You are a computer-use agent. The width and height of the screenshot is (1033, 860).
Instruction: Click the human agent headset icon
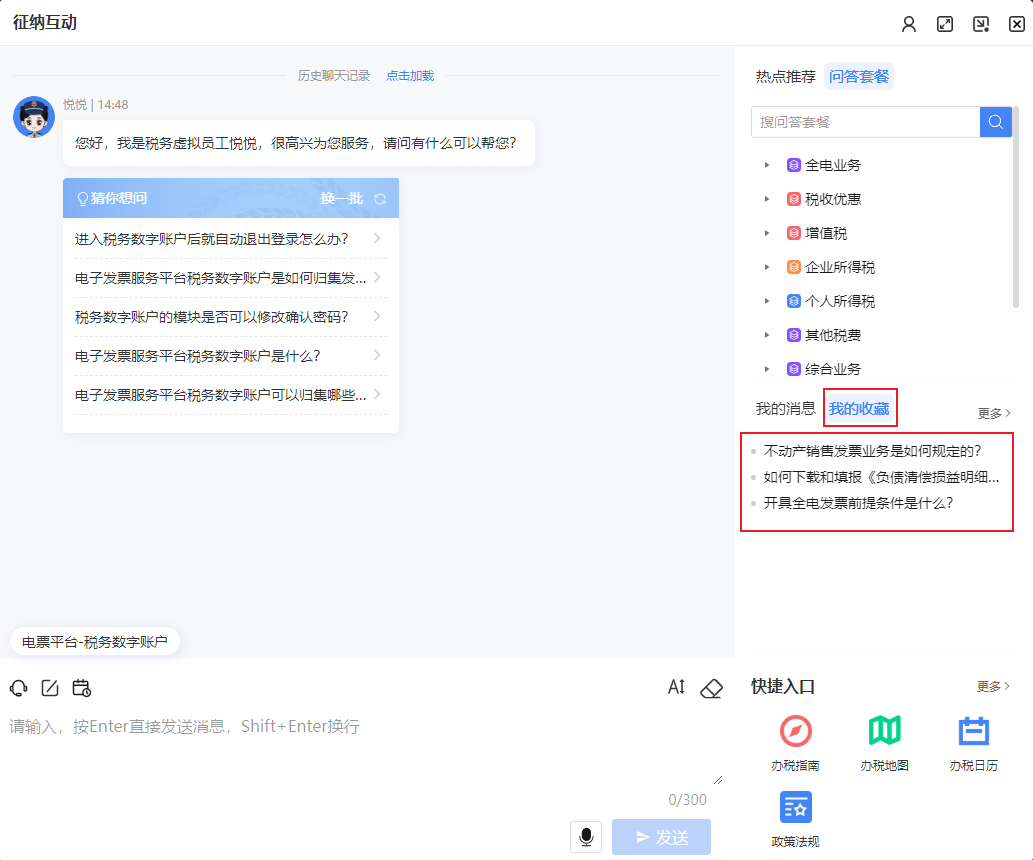18,688
